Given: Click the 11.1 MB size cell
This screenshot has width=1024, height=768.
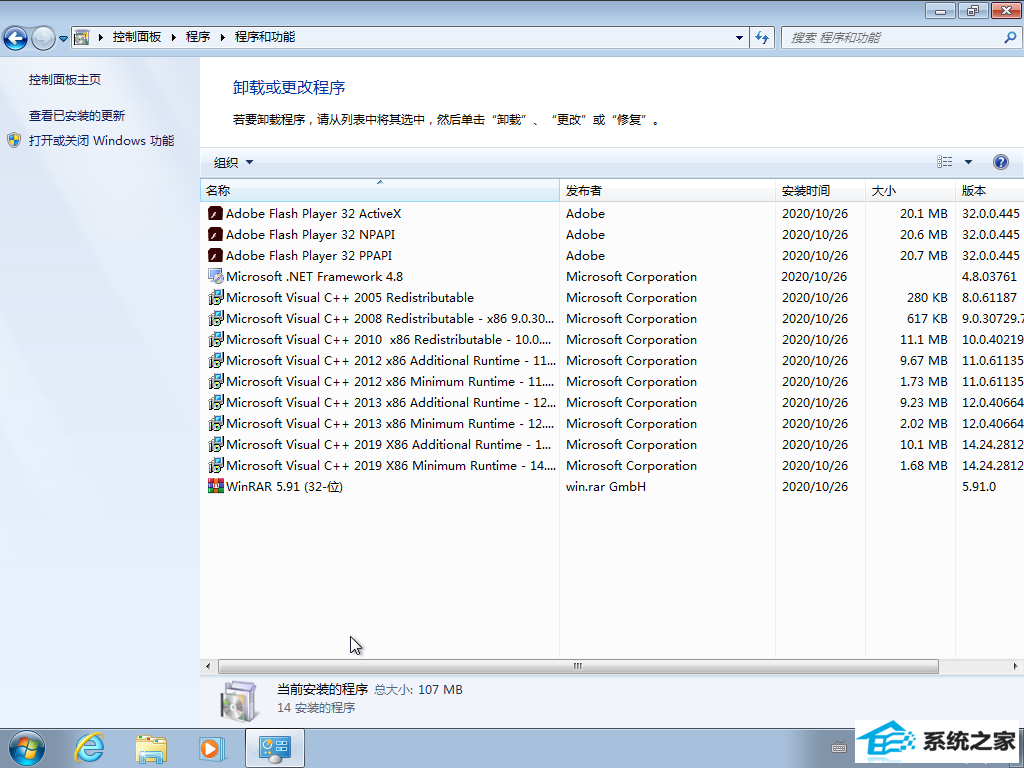Looking at the screenshot, I should coord(923,340).
